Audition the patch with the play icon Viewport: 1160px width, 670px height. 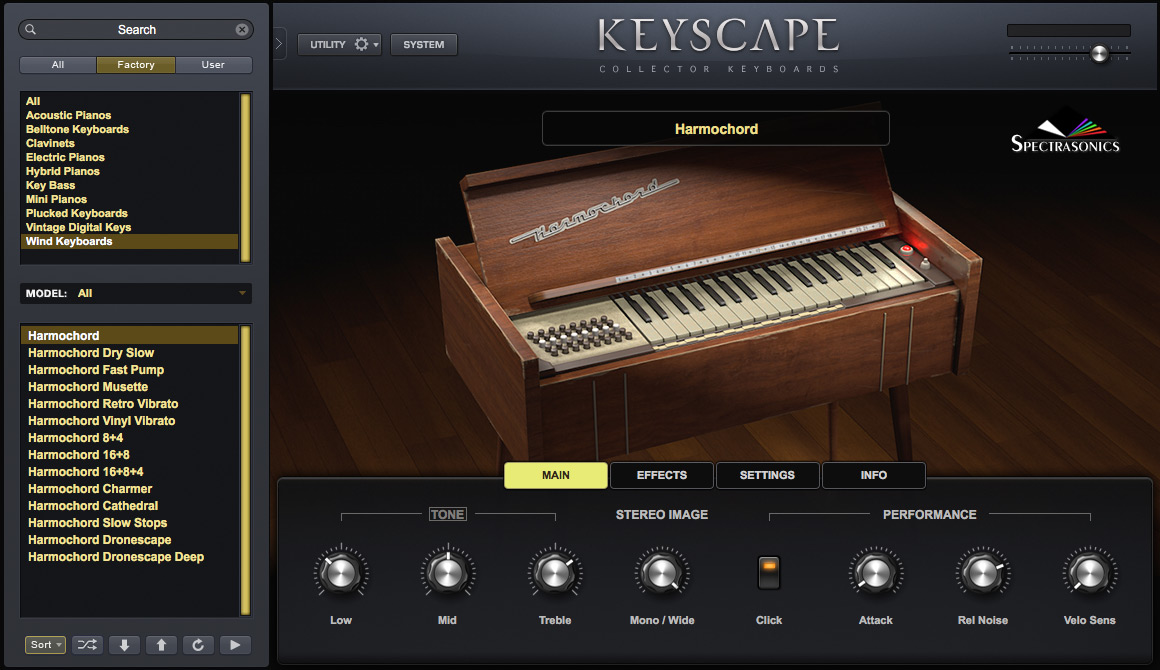pyautogui.click(x=232, y=644)
